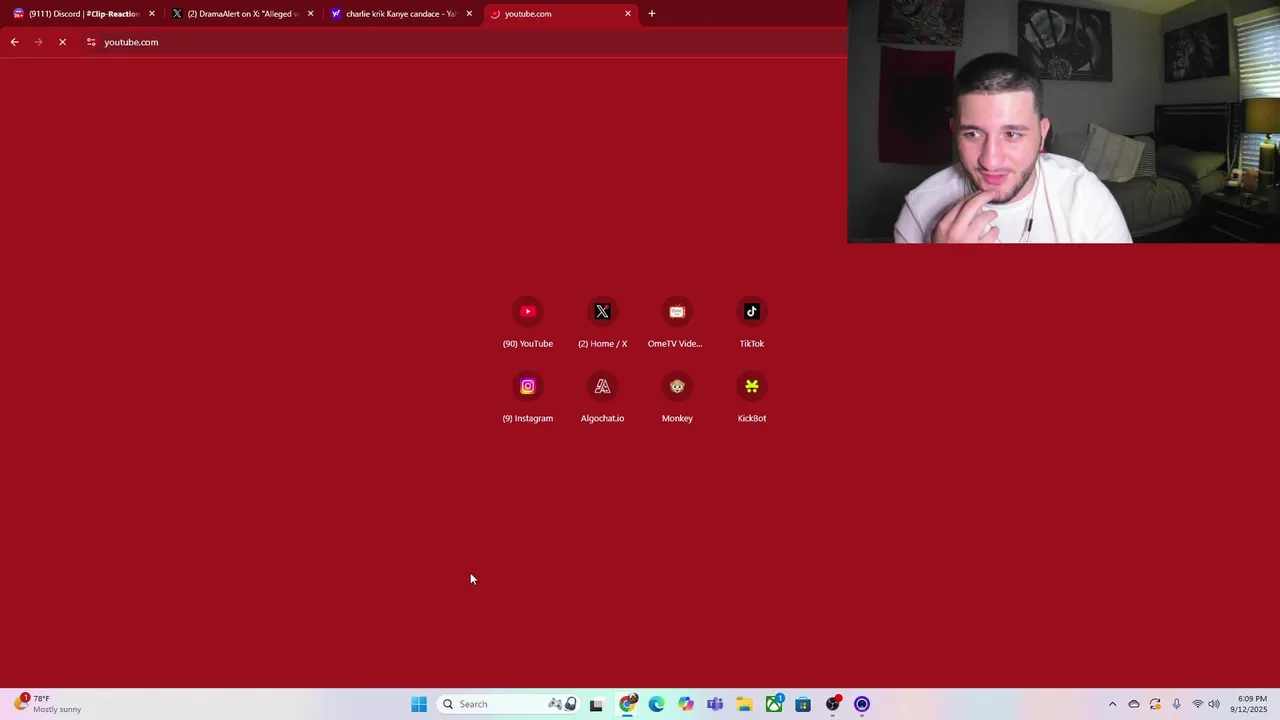Open a new browser tab
The height and width of the screenshot is (720, 1280).
click(652, 14)
